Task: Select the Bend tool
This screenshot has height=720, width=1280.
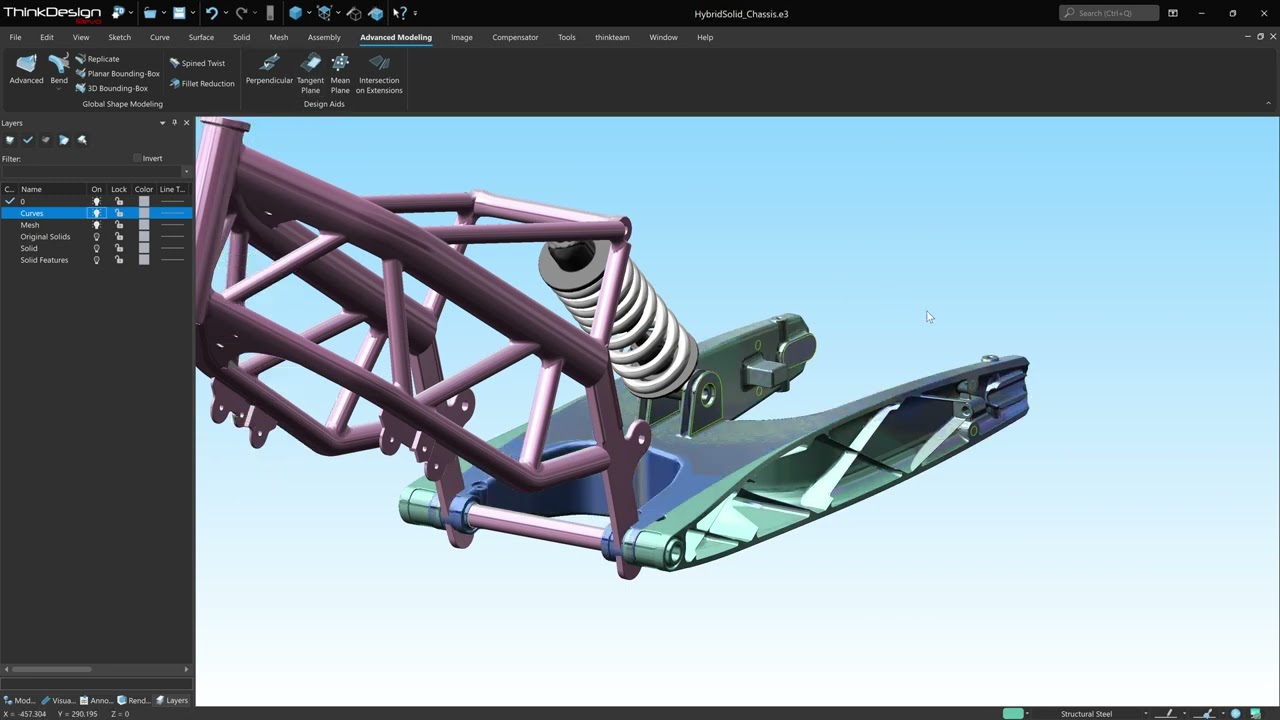Action: 59,67
